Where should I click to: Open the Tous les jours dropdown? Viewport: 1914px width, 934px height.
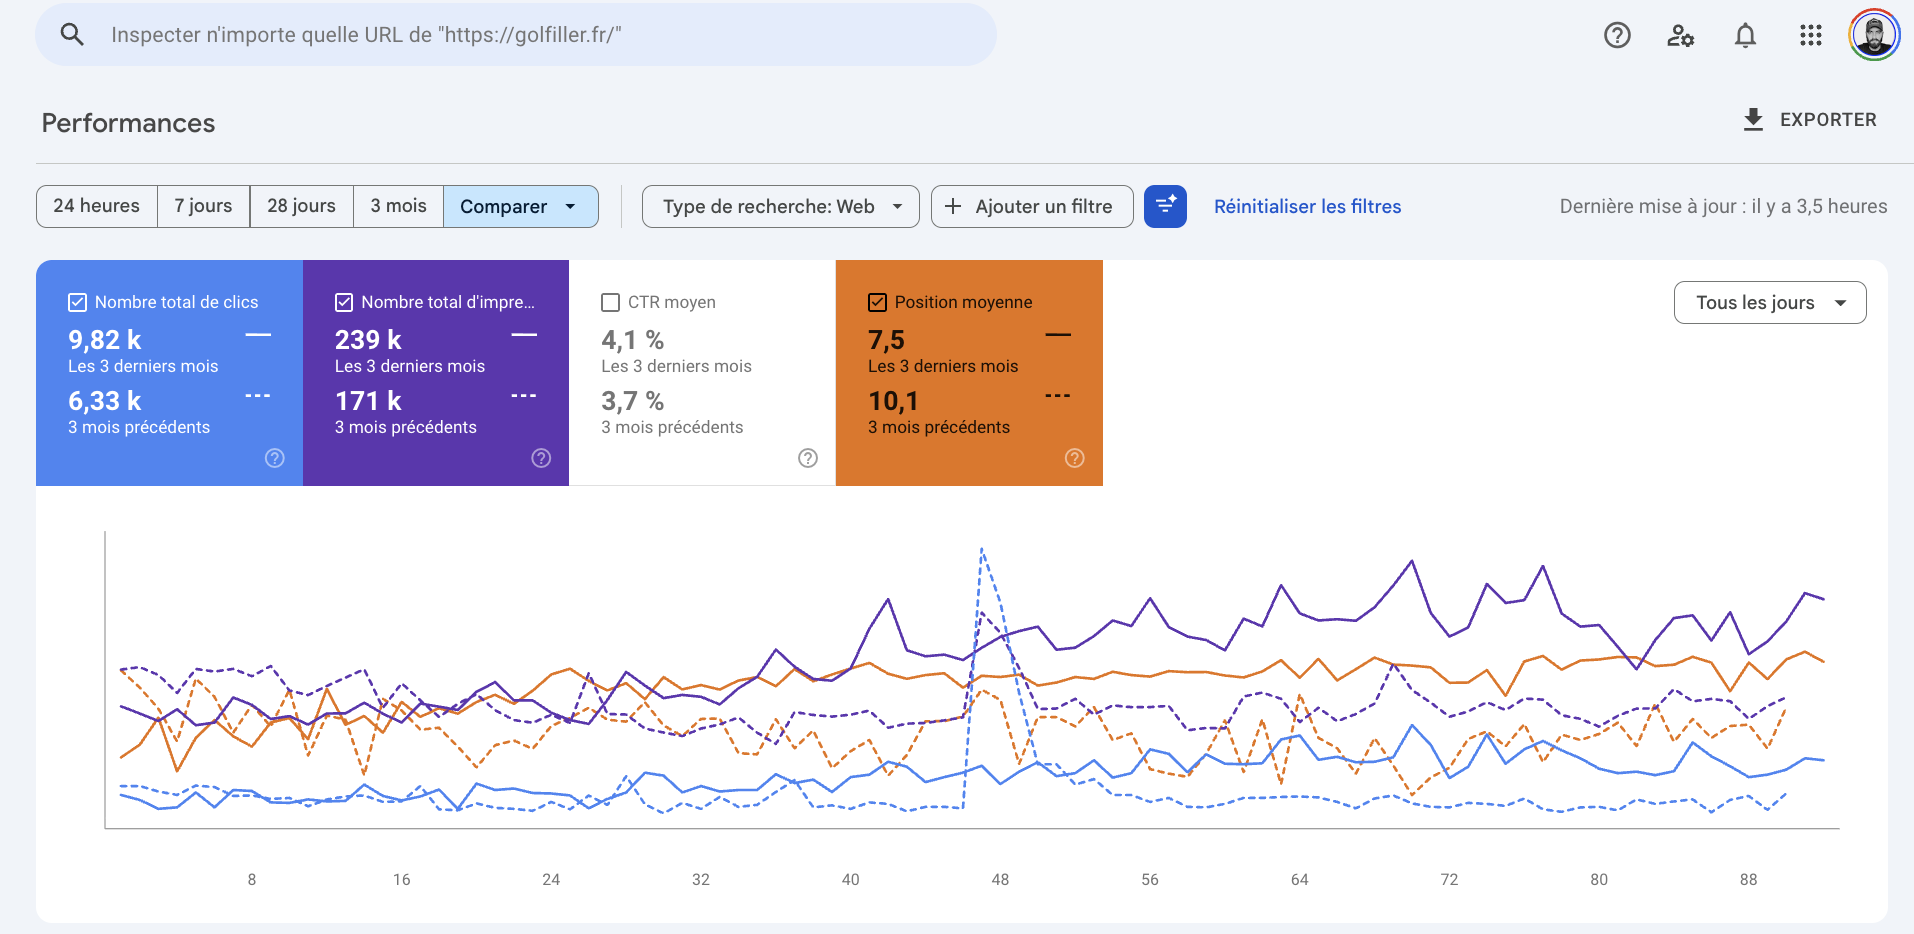1770,302
